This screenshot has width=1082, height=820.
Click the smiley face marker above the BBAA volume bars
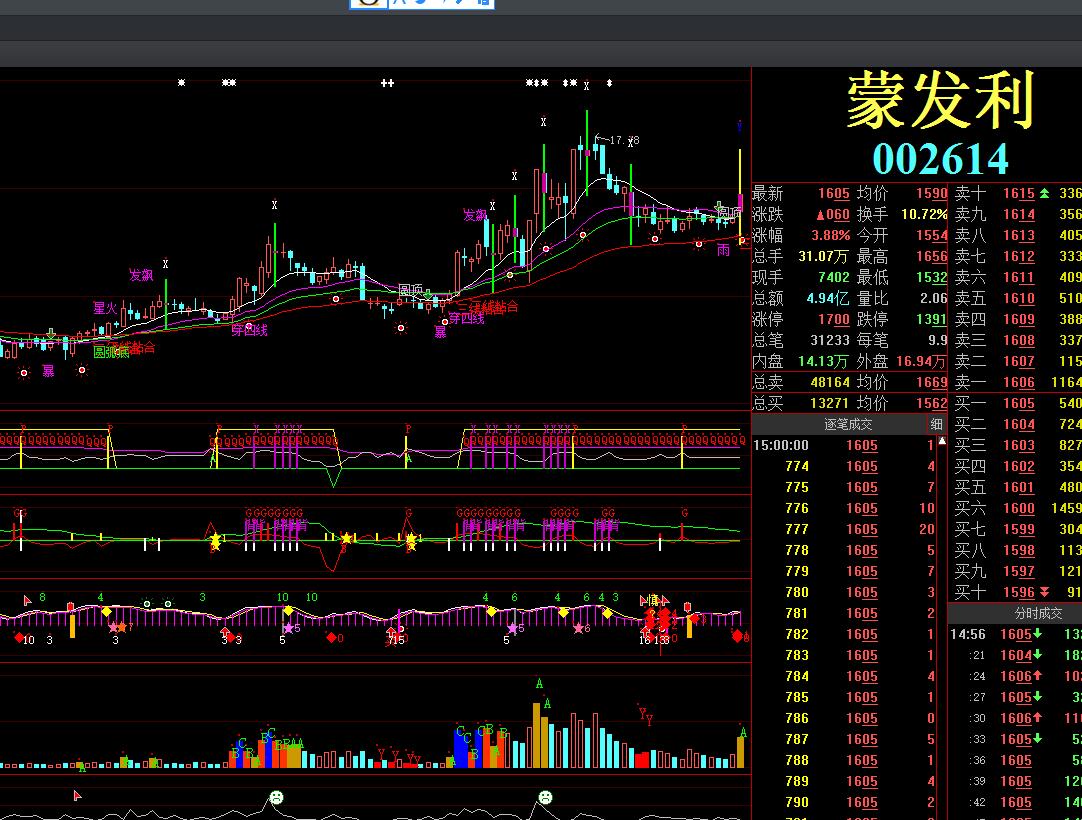pos(276,797)
